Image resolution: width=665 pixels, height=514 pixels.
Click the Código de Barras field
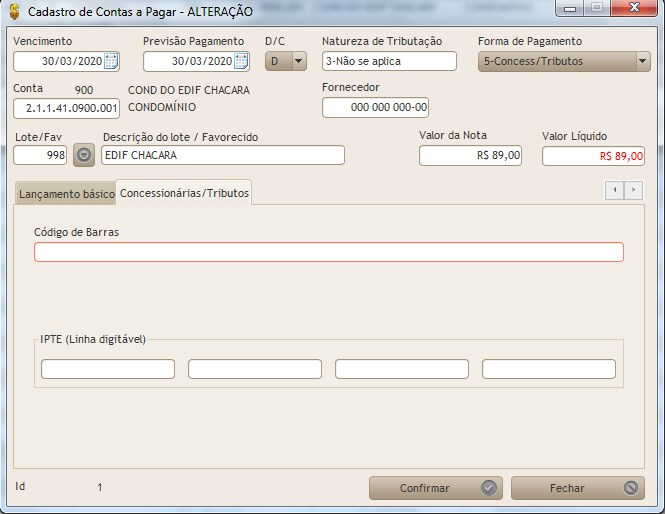(328, 252)
